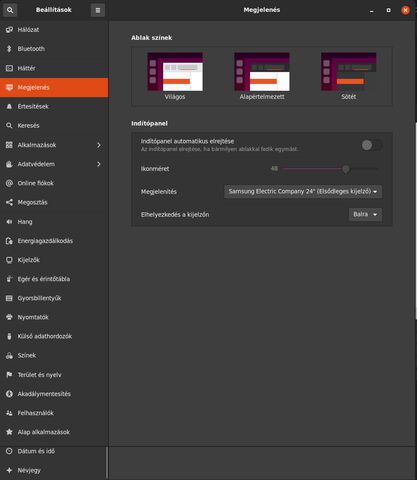Select the Sötét theme thumbnail
The height and width of the screenshot is (480, 417).
coord(349,72)
